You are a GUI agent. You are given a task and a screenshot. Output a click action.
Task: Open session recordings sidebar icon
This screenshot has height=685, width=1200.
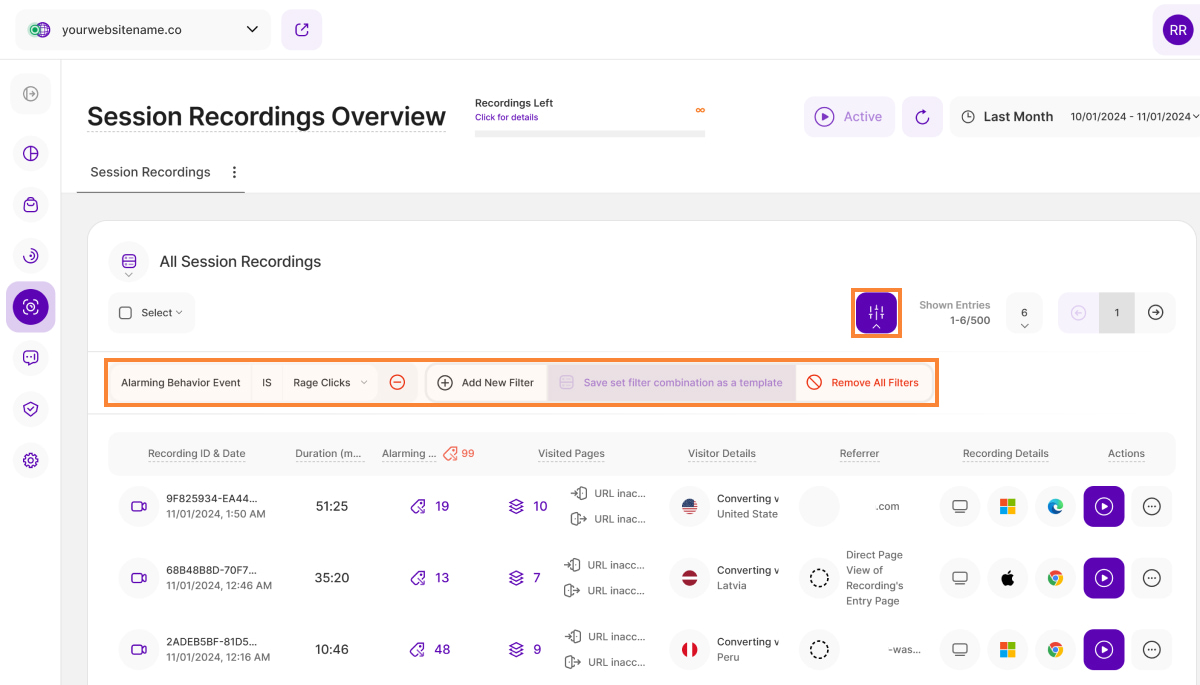(x=31, y=307)
